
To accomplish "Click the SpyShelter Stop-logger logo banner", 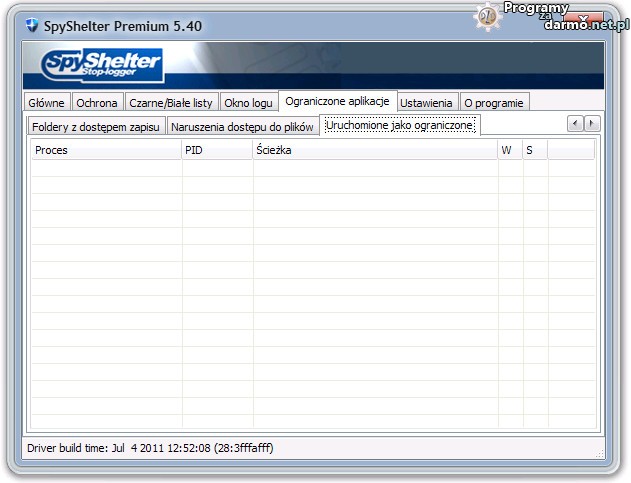I will (x=102, y=66).
